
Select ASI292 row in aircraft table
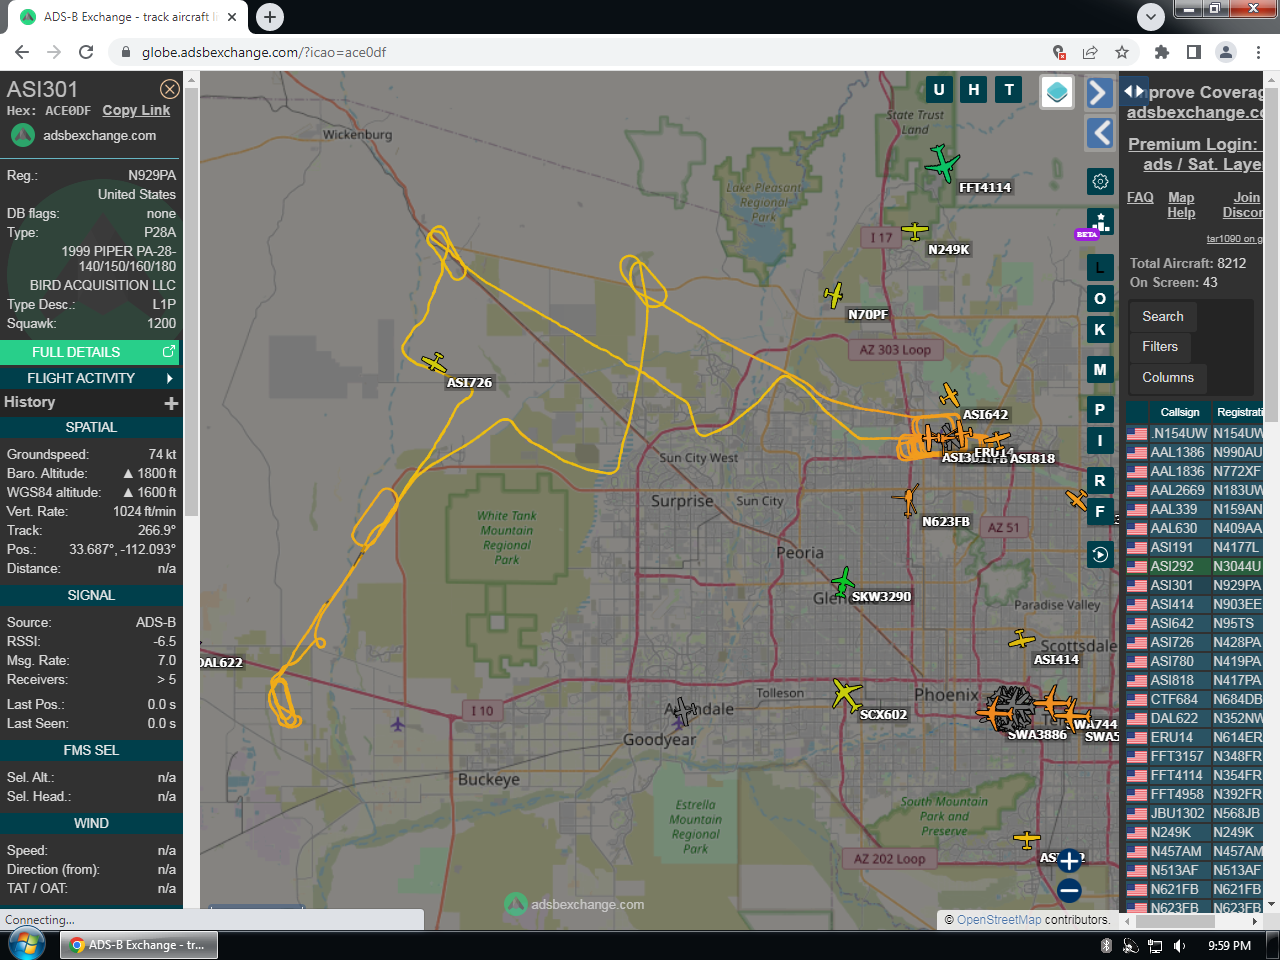(1195, 566)
